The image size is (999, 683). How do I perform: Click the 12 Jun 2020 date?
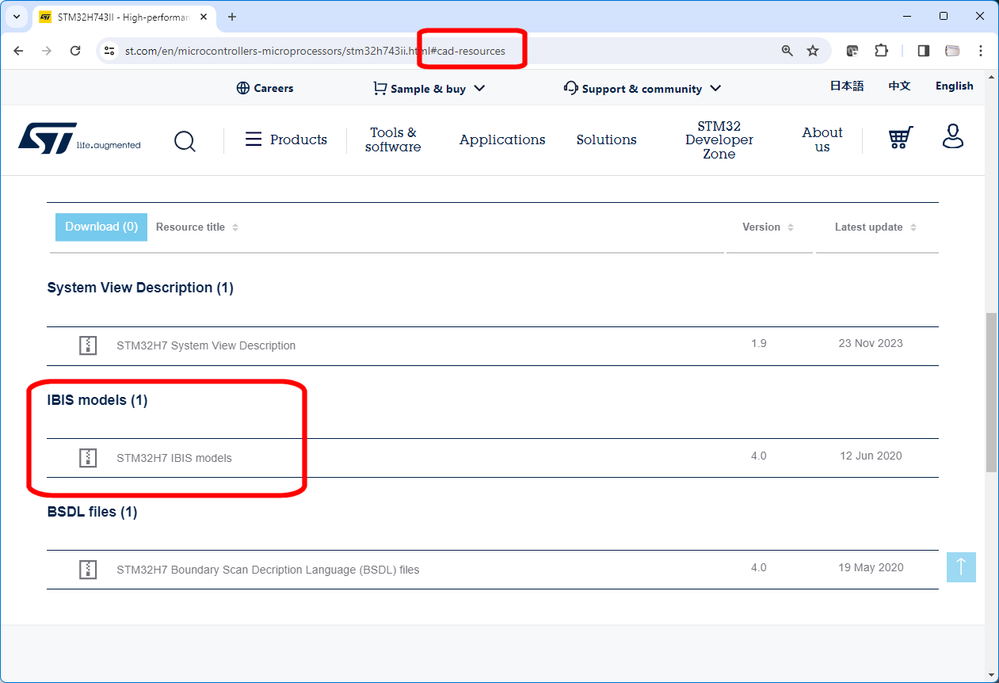(870, 456)
